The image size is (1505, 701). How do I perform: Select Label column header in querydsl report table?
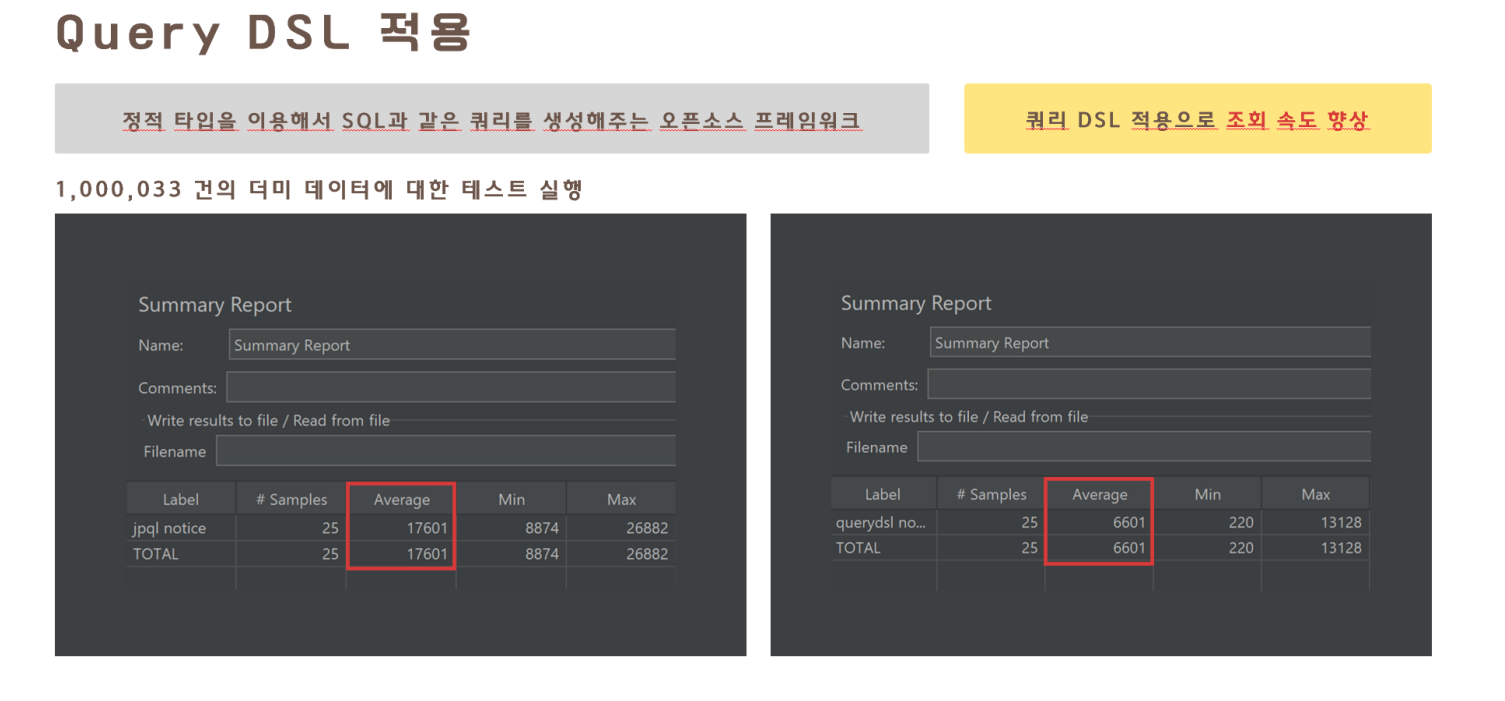(x=883, y=494)
